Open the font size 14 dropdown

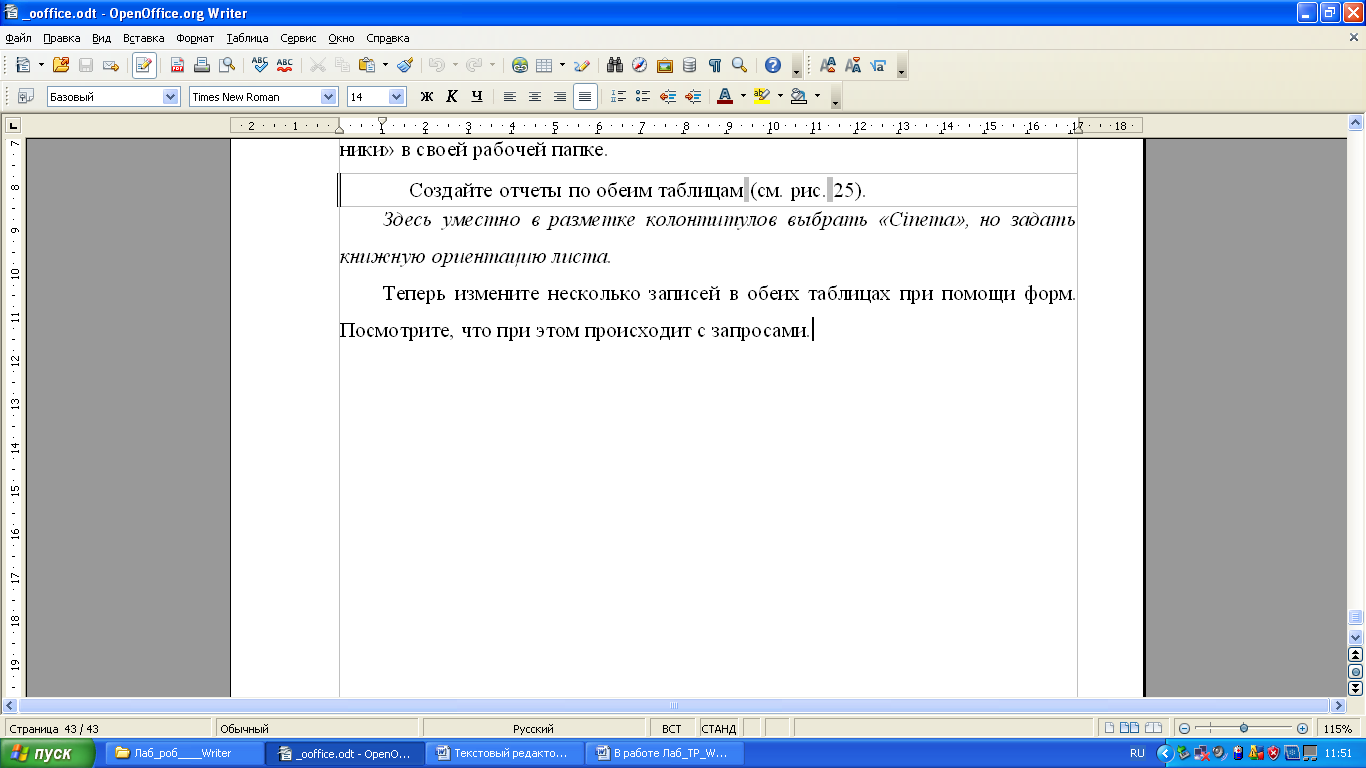click(396, 97)
